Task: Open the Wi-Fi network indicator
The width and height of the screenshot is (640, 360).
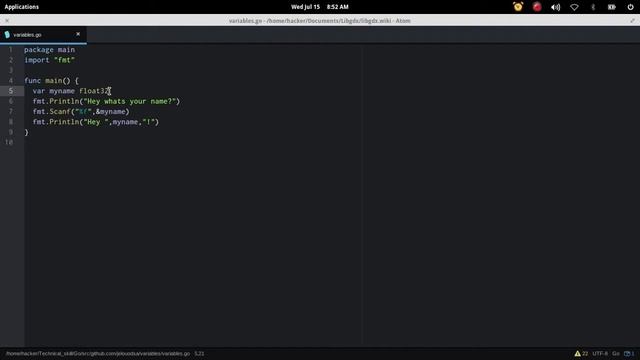Action: [574, 7]
